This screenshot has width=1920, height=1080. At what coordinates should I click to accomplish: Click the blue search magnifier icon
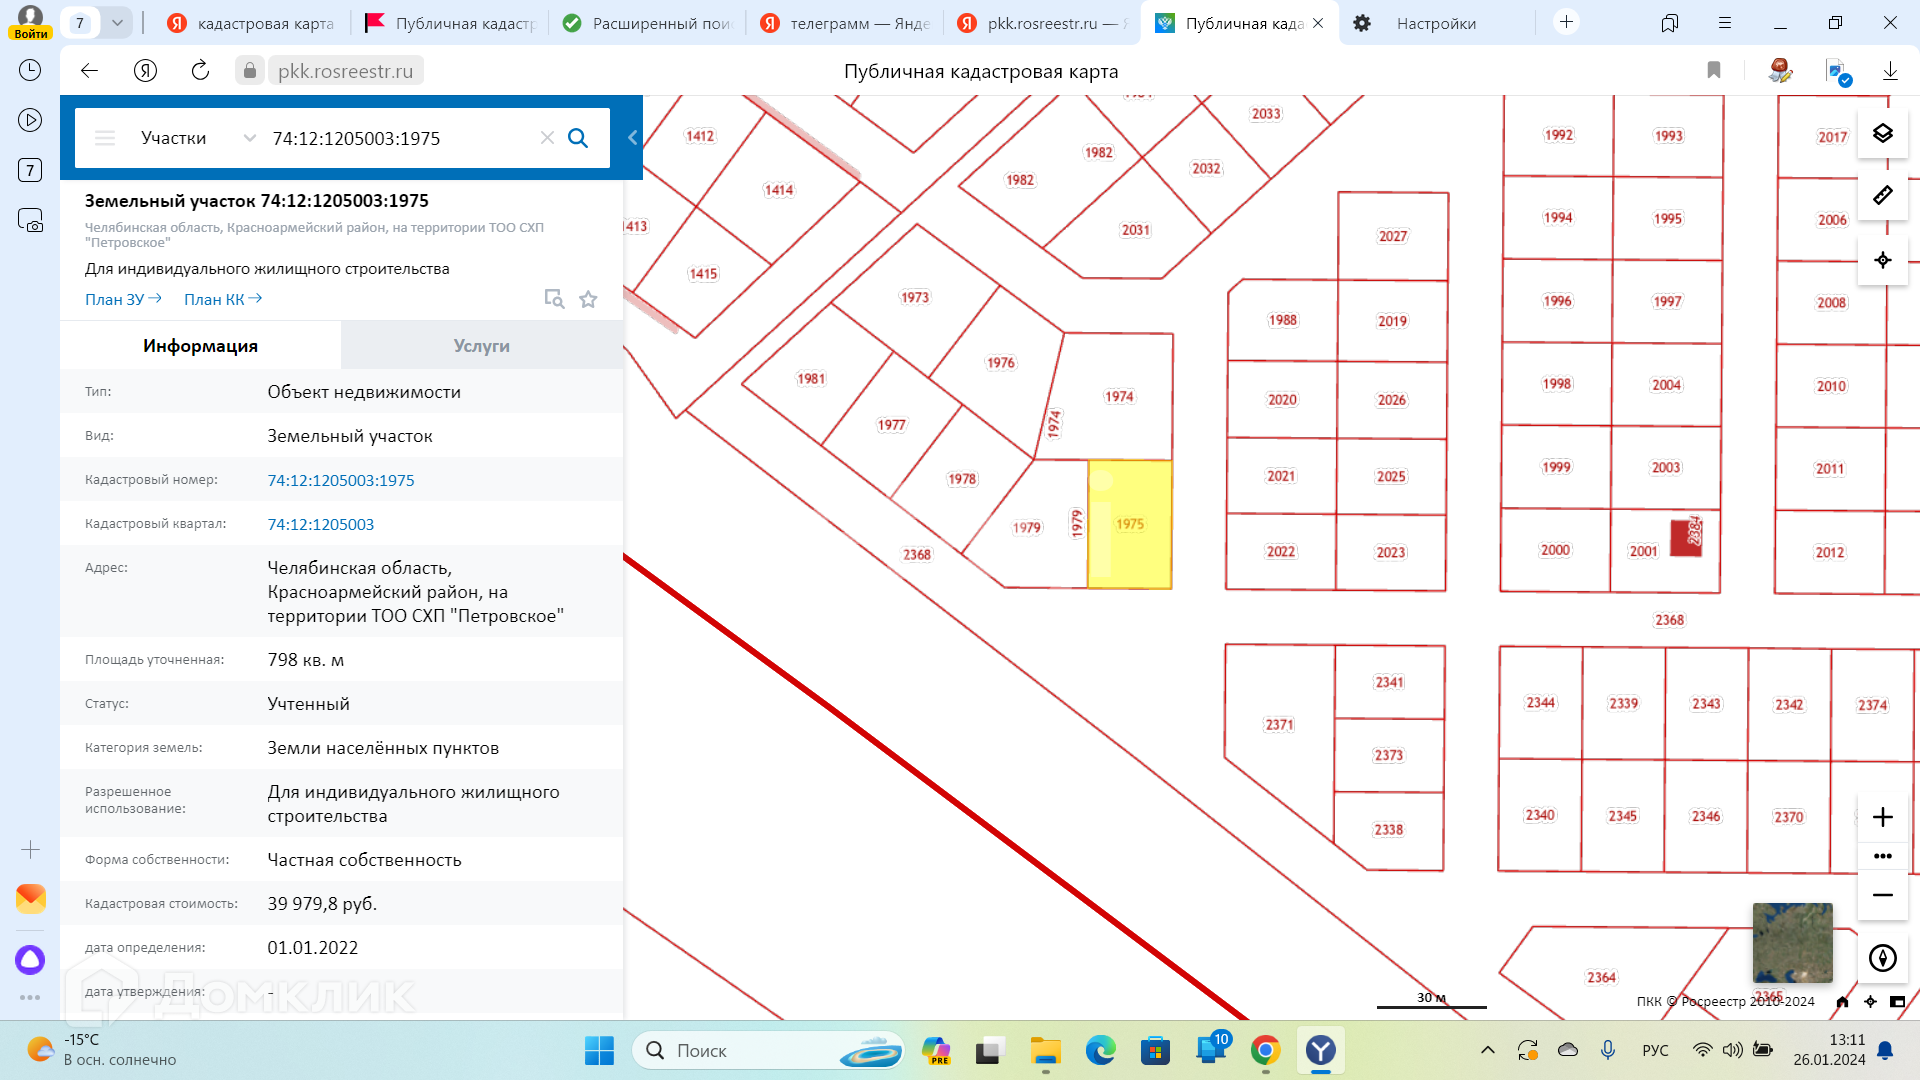coord(578,138)
